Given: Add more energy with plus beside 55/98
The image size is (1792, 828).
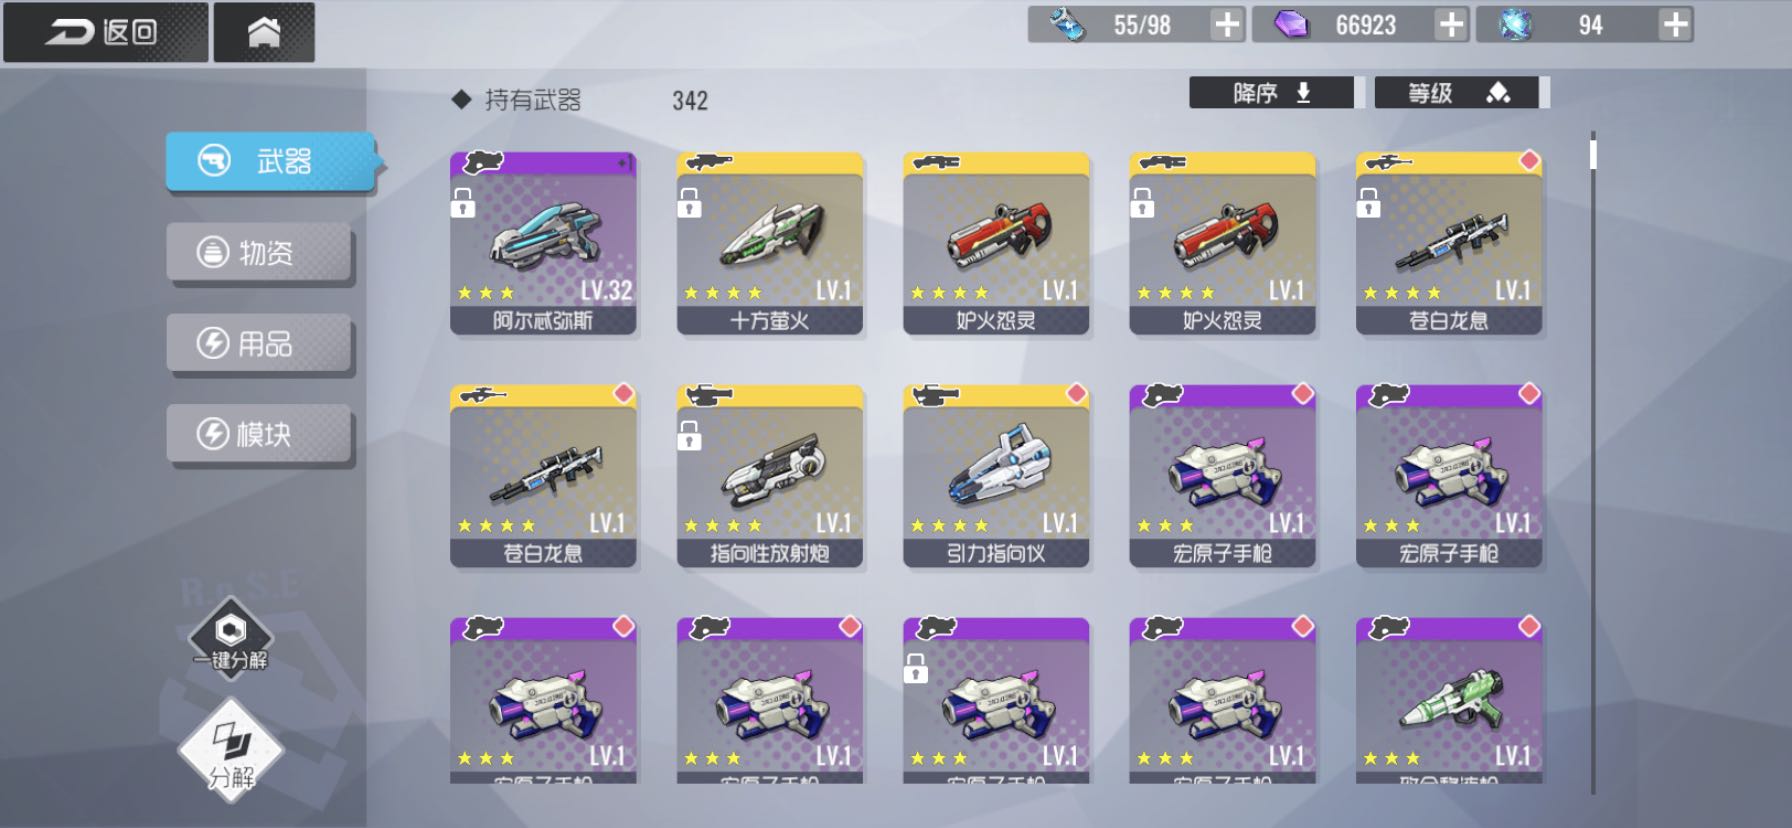Looking at the screenshot, I should (1227, 25).
